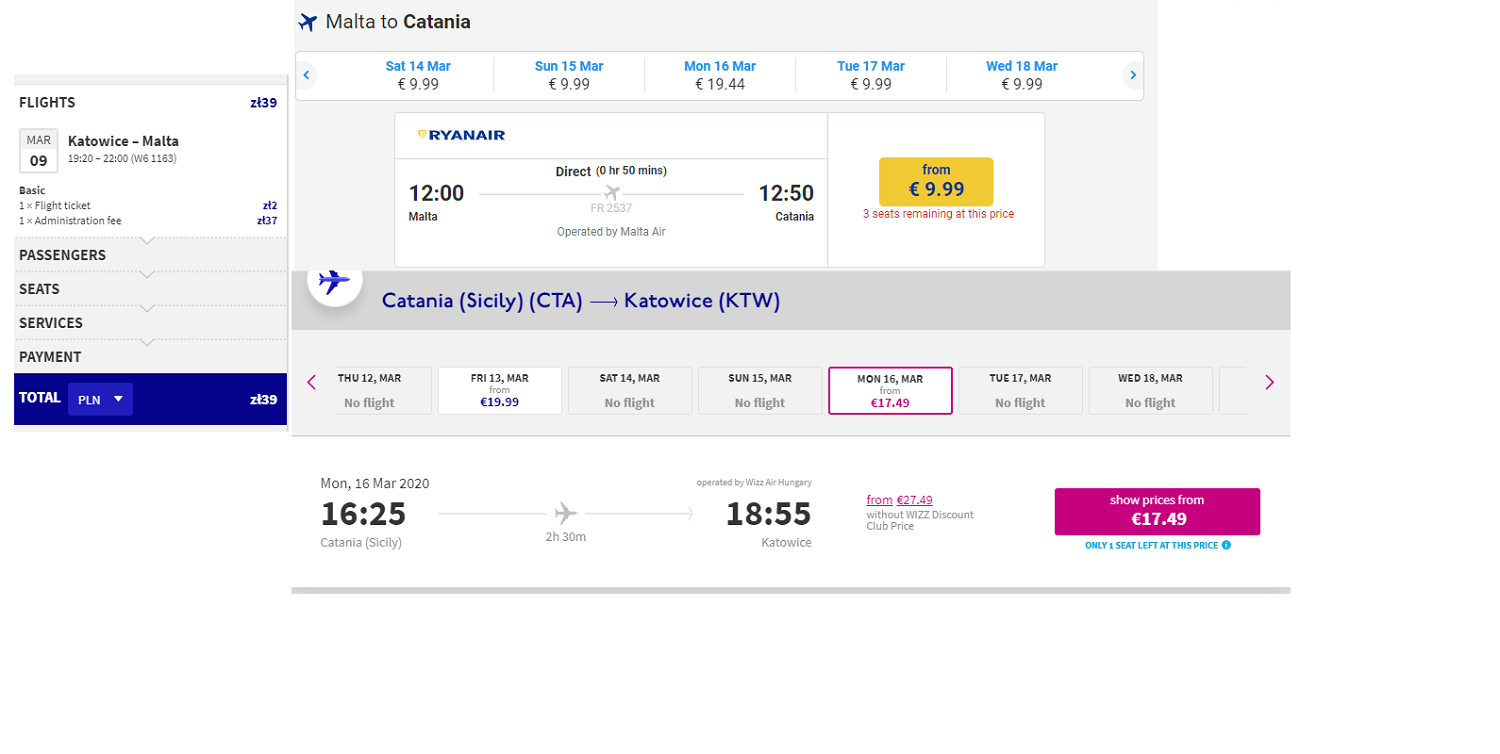Click the airplane icon next to Malta to Catania

(x=308, y=22)
